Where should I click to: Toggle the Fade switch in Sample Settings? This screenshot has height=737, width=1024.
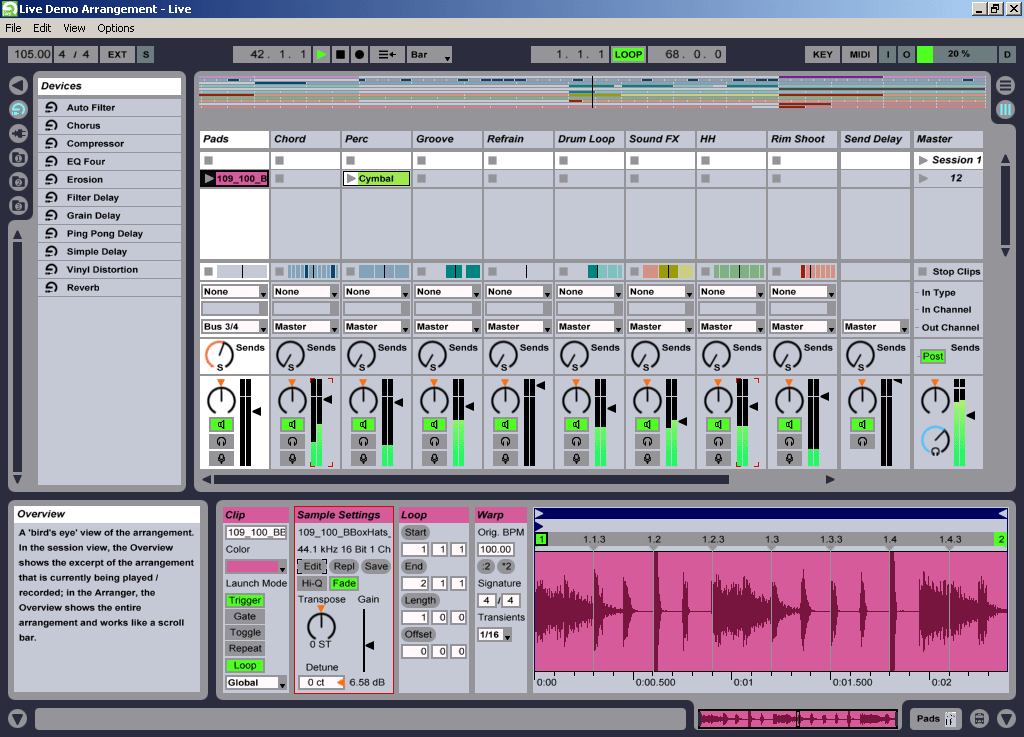coord(344,584)
